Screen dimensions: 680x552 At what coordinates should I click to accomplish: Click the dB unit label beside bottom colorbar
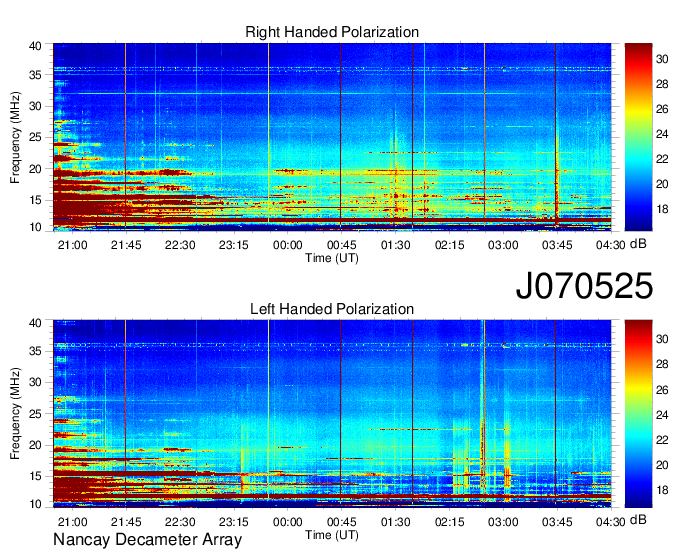coord(638,520)
